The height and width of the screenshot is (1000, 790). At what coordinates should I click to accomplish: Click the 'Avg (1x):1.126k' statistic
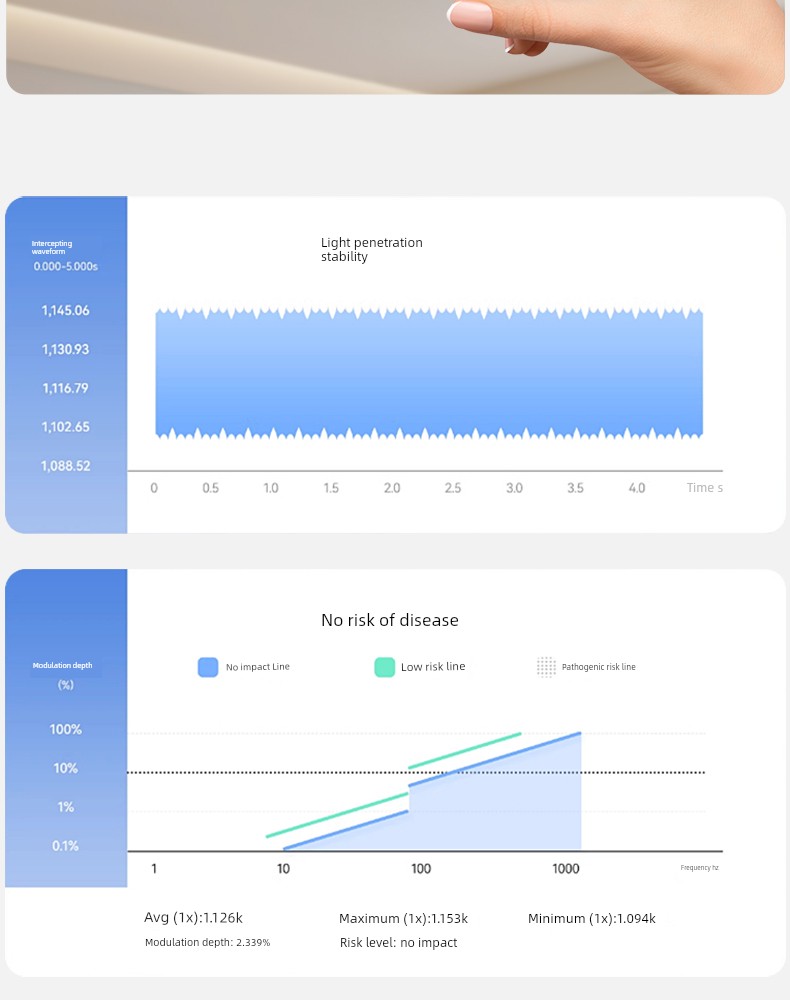click(x=193, y=918)
